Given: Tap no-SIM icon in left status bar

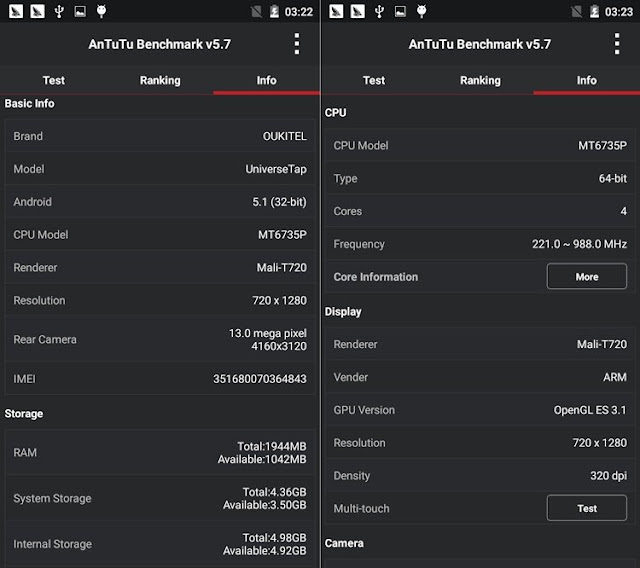Looking at the screenshot, I should tap(256, 11).
